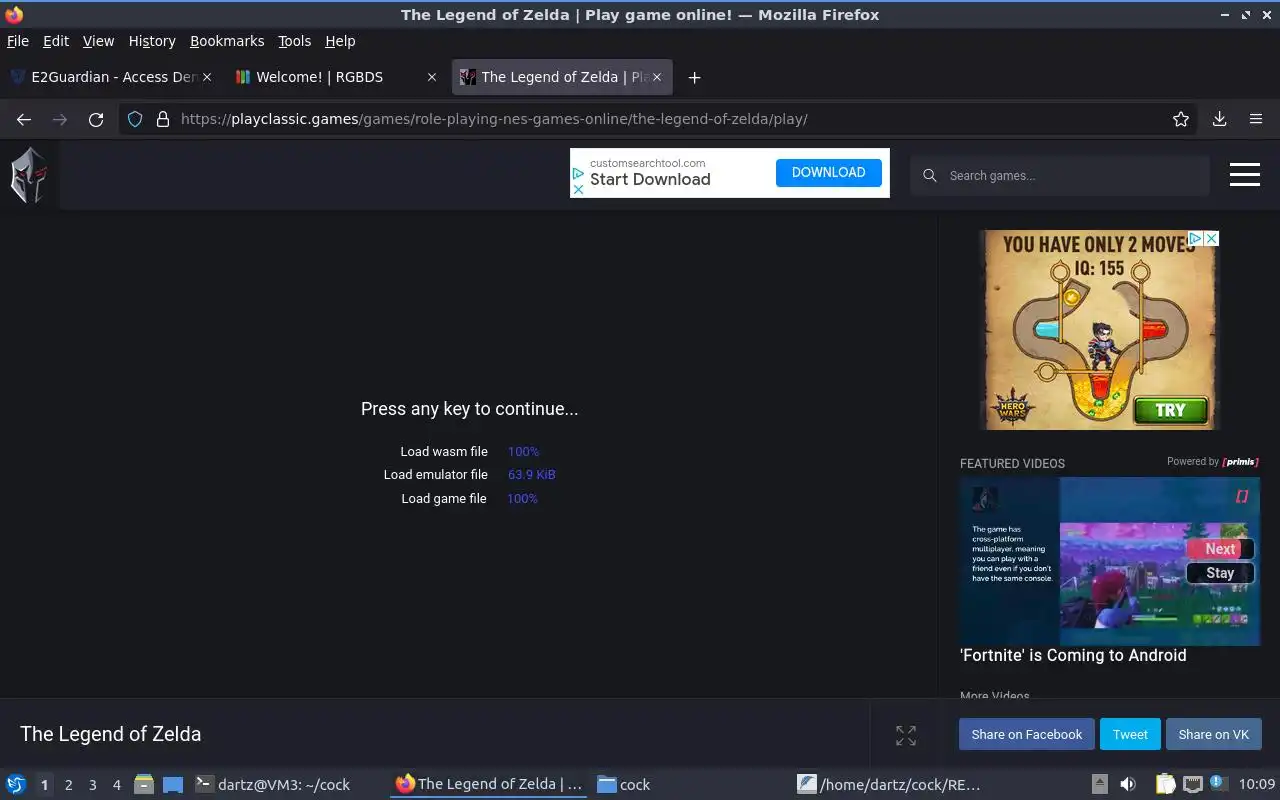Open the site's hamburger navigation menu
This screenshot has width=1280, height=800.
click(1244, 175)
